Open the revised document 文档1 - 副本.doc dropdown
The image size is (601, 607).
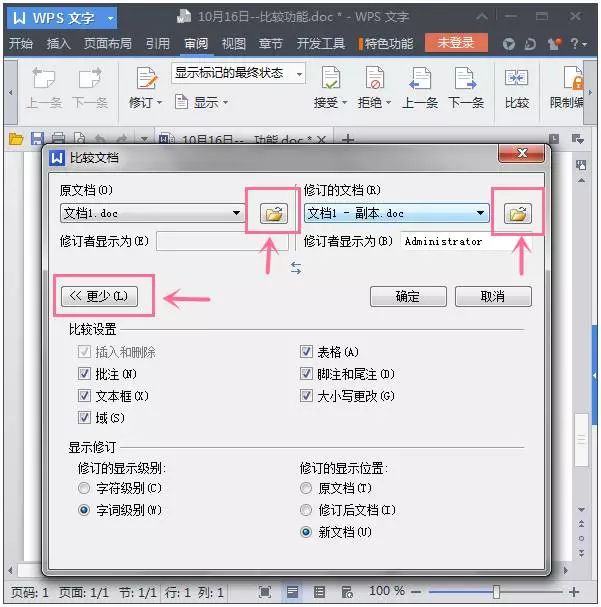pos(480,213)
